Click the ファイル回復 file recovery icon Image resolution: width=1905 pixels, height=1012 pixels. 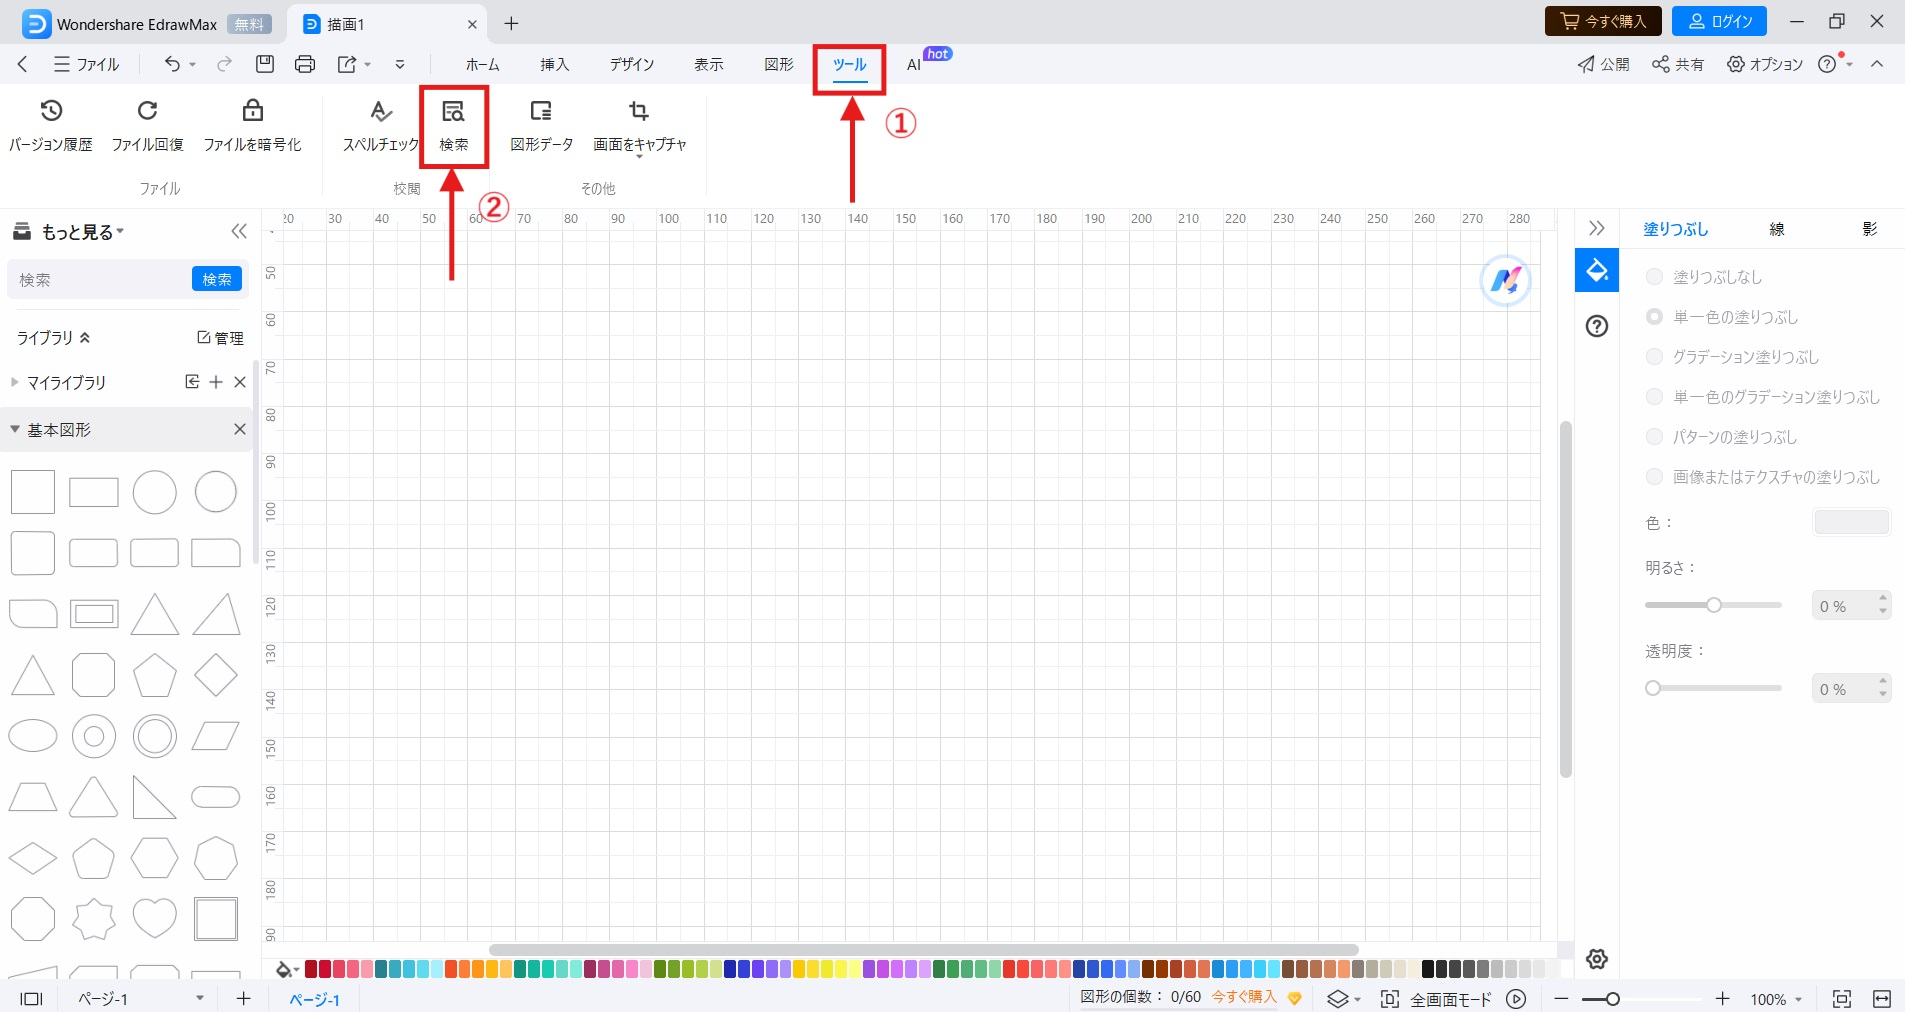click(147, 110)
